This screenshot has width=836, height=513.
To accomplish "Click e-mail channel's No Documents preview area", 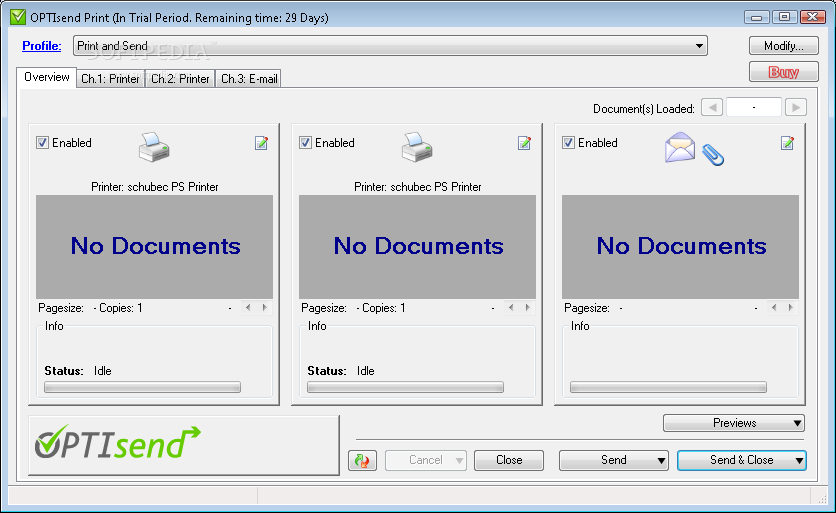I will tap(680, 247).
